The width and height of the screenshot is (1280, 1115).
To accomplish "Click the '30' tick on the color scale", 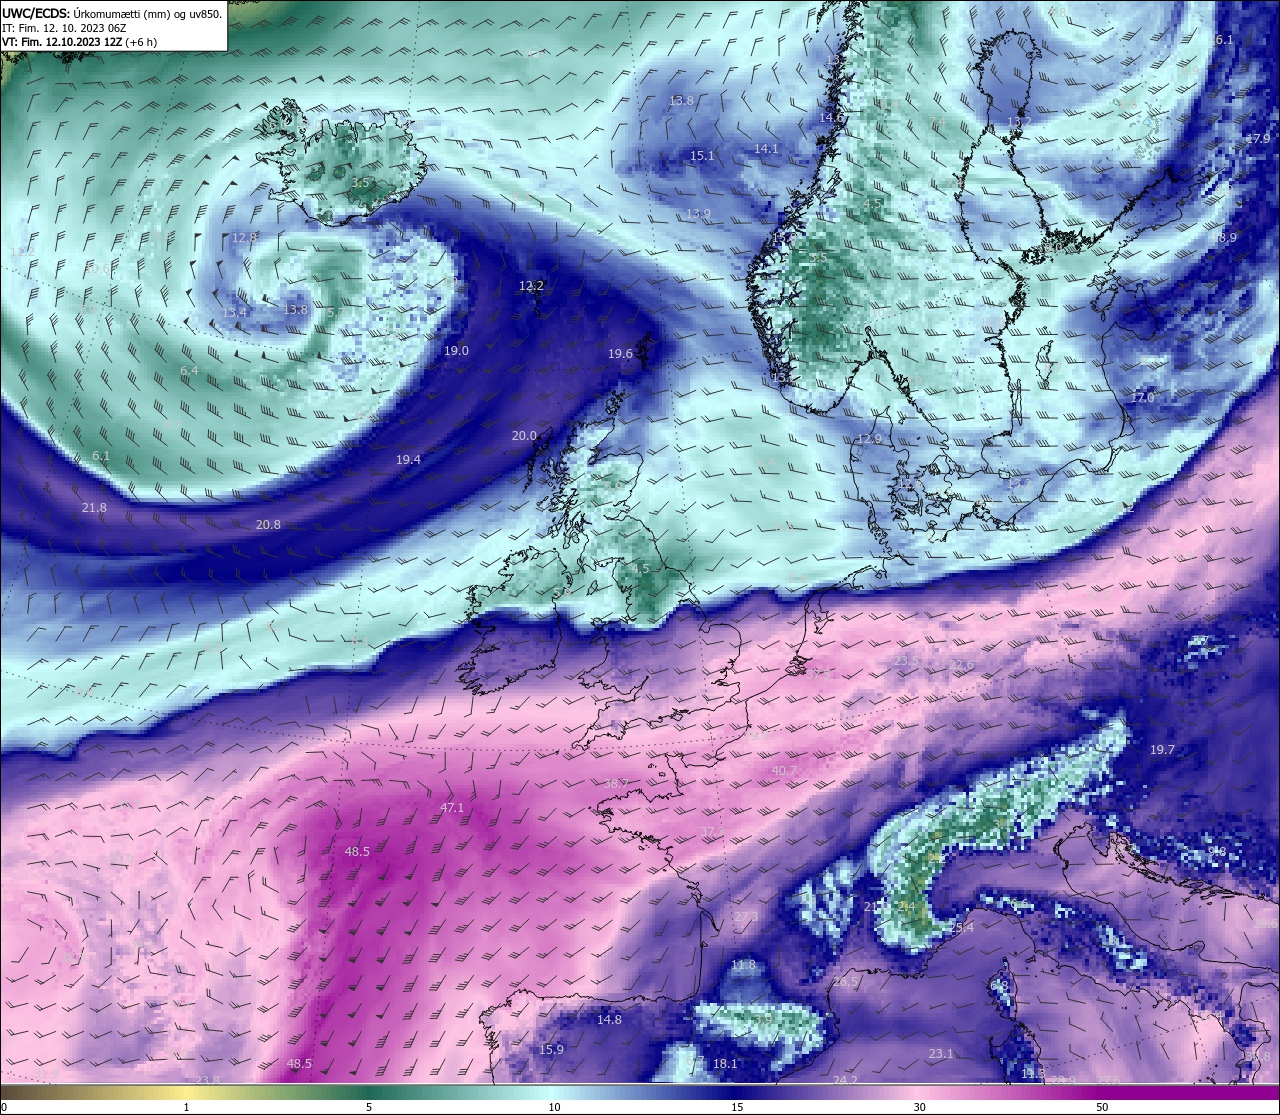I will [919, 1107].
